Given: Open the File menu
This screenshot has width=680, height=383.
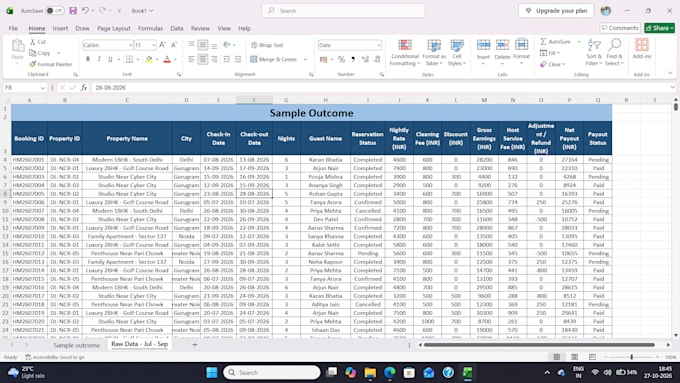Looking at the screenshot, I should click(x=13, y=28).
